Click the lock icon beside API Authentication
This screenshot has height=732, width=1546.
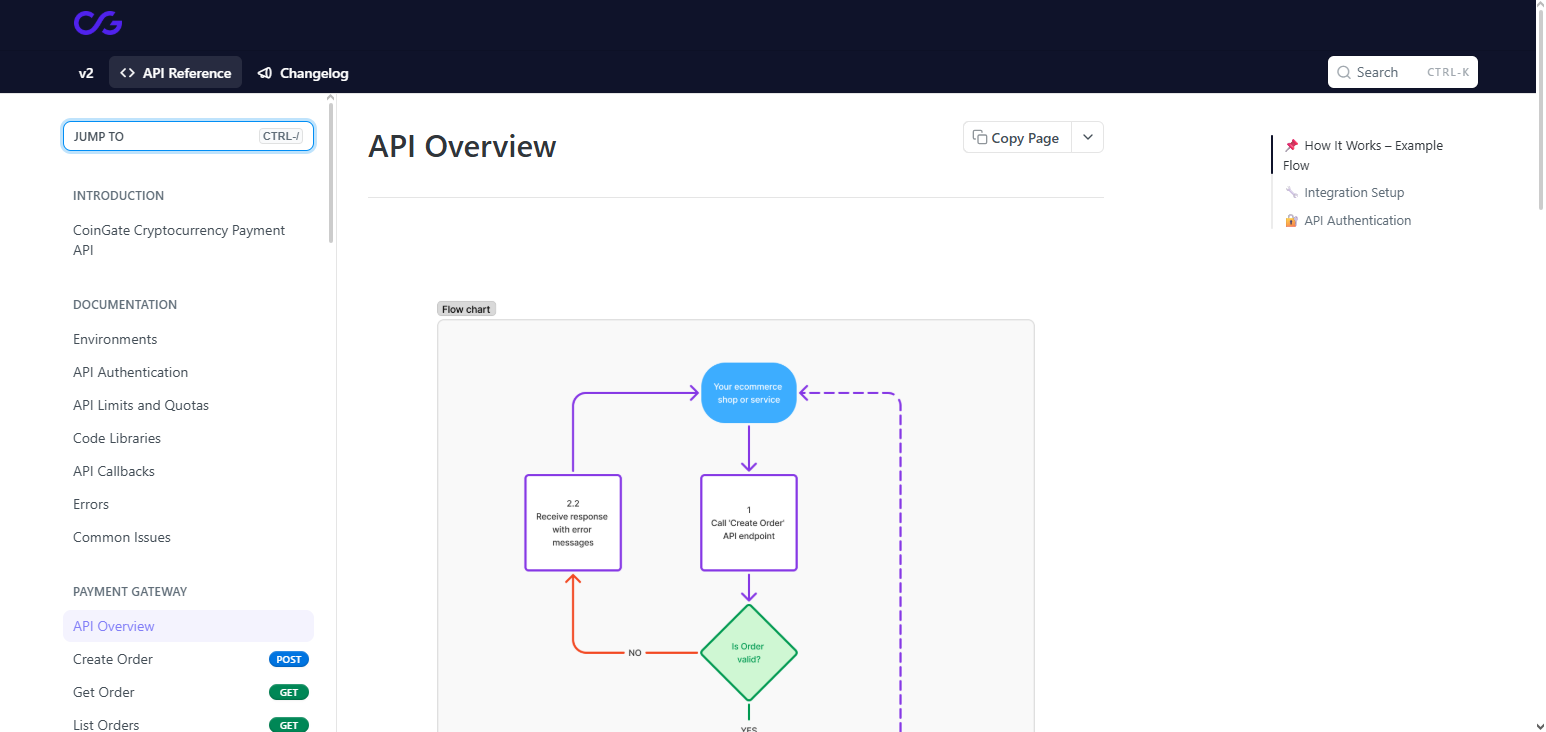tap(1291, 220)
